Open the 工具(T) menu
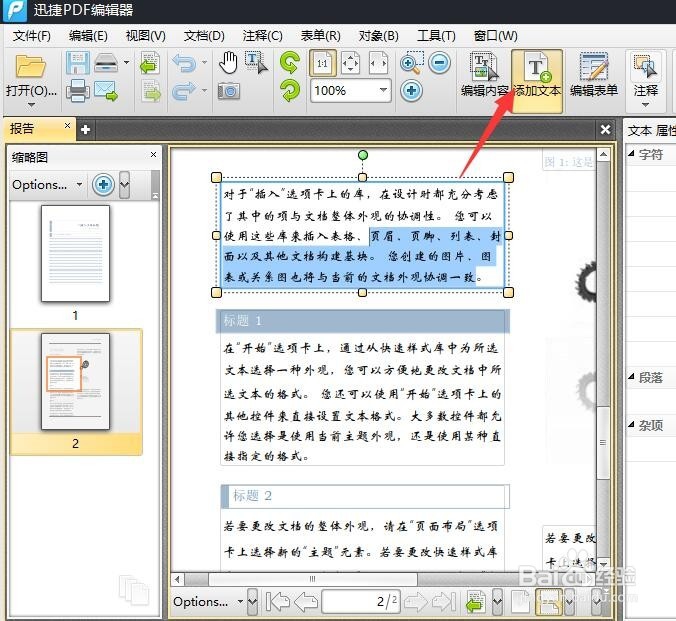The height and width of the screenshot is (621, 676). click(436, 36)
